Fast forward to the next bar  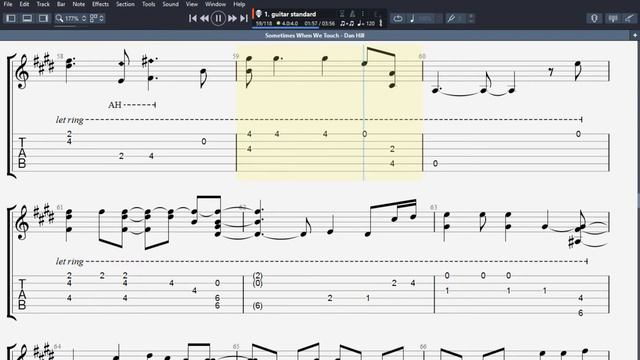coord(232,18)
